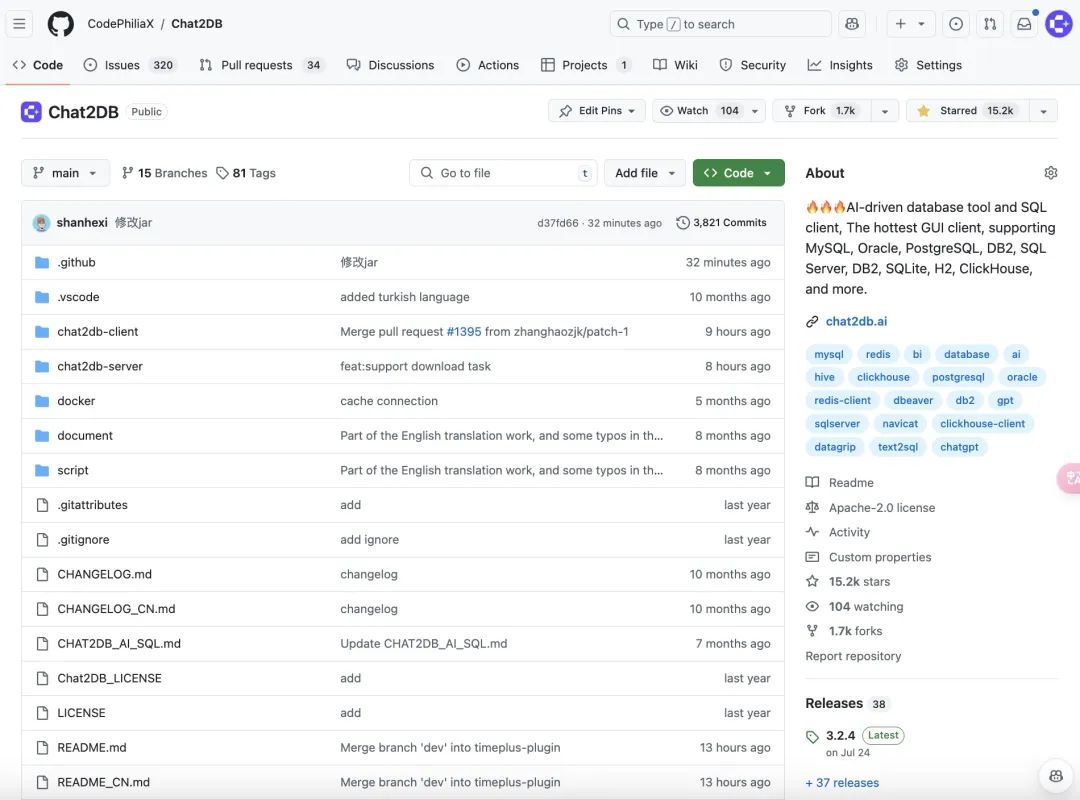Open the Add file dropdown
This screenshot has height=800, width=1080.
point(645,173)
